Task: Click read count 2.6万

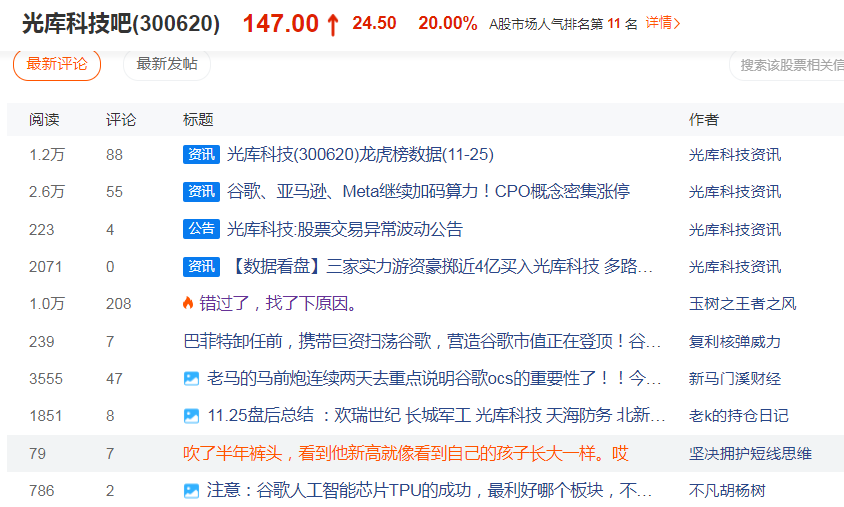Action: point(46,192)
